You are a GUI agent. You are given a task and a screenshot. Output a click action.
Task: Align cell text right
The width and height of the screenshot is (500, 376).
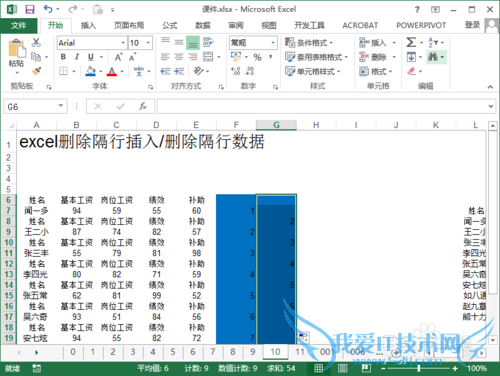[193, 57]
